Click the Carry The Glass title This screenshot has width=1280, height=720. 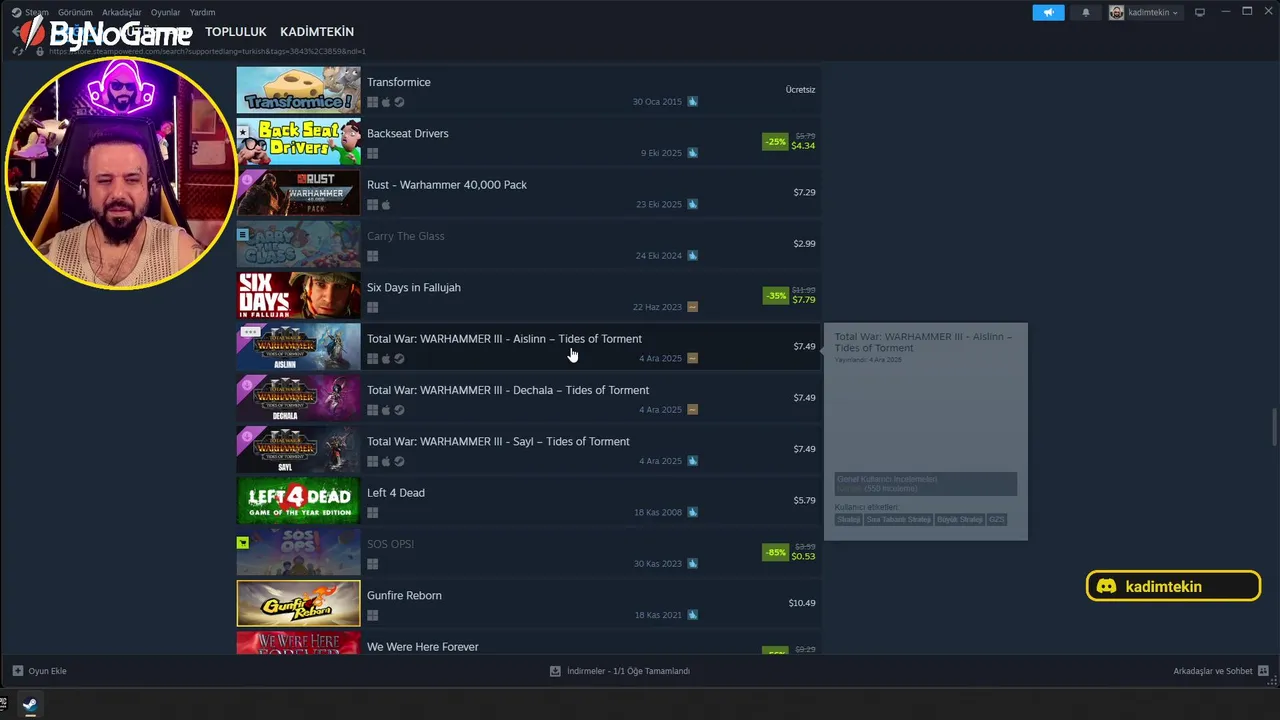[405, 236]
